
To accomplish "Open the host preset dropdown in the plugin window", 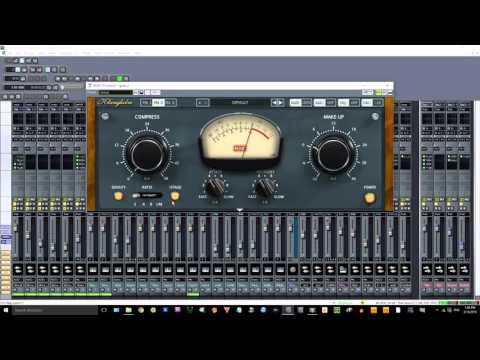I will (116, 92).
